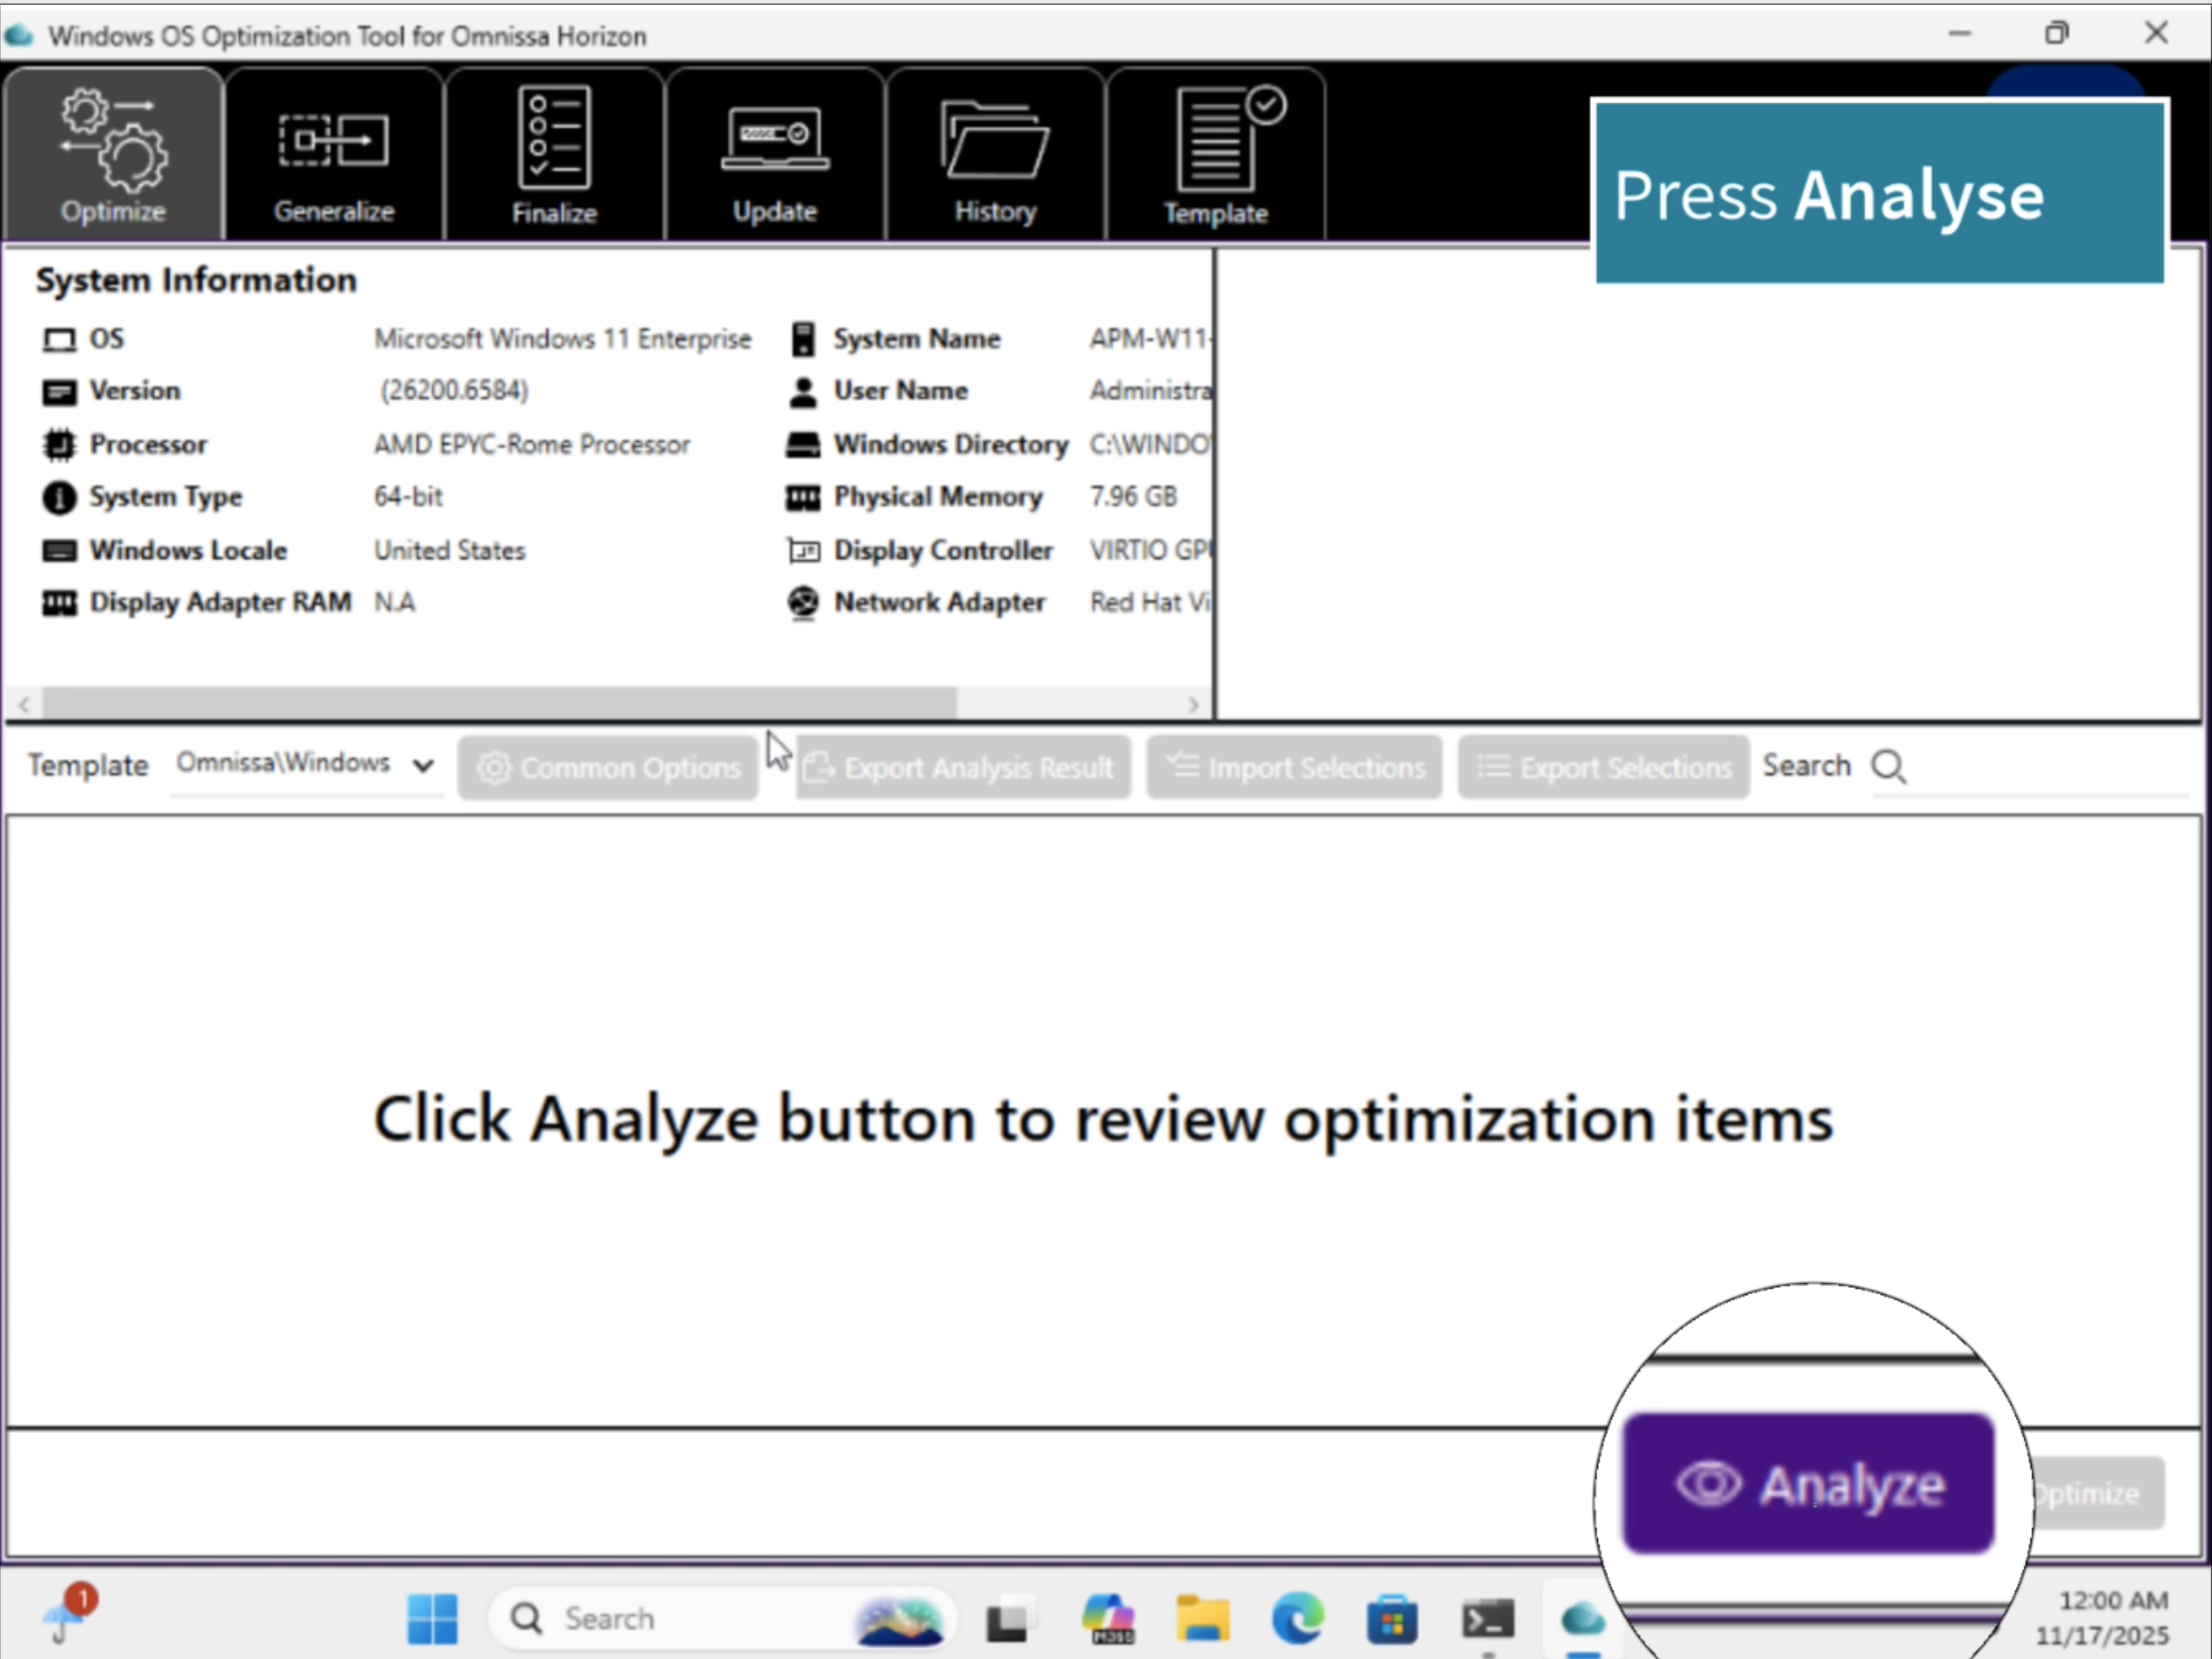Click the scrollbar right arrow
2212x1659 pixels.
coord(1193,704)
